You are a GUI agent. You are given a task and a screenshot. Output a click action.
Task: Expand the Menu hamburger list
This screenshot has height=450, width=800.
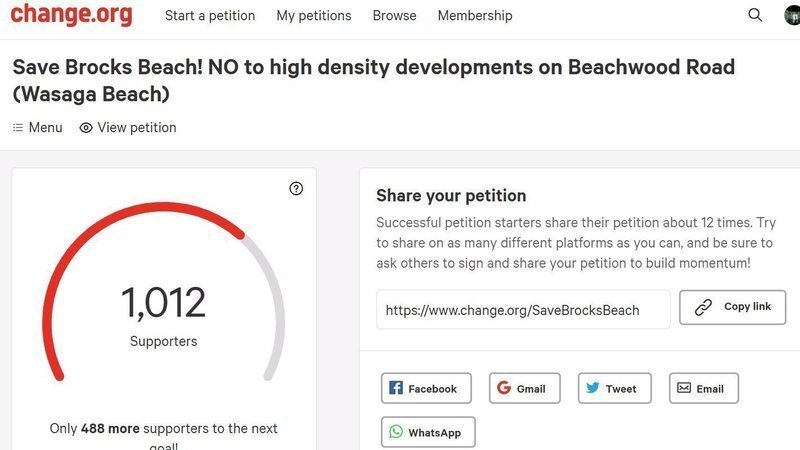37,128
